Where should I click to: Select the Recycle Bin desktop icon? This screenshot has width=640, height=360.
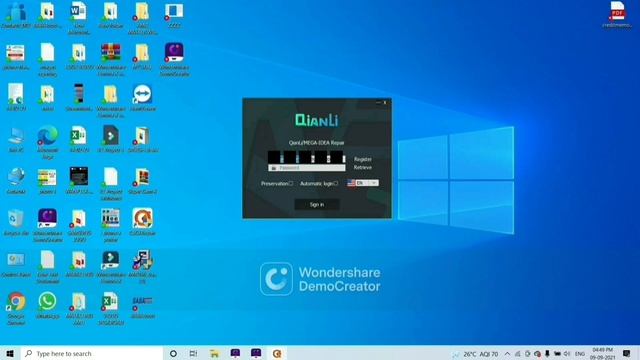16,222
